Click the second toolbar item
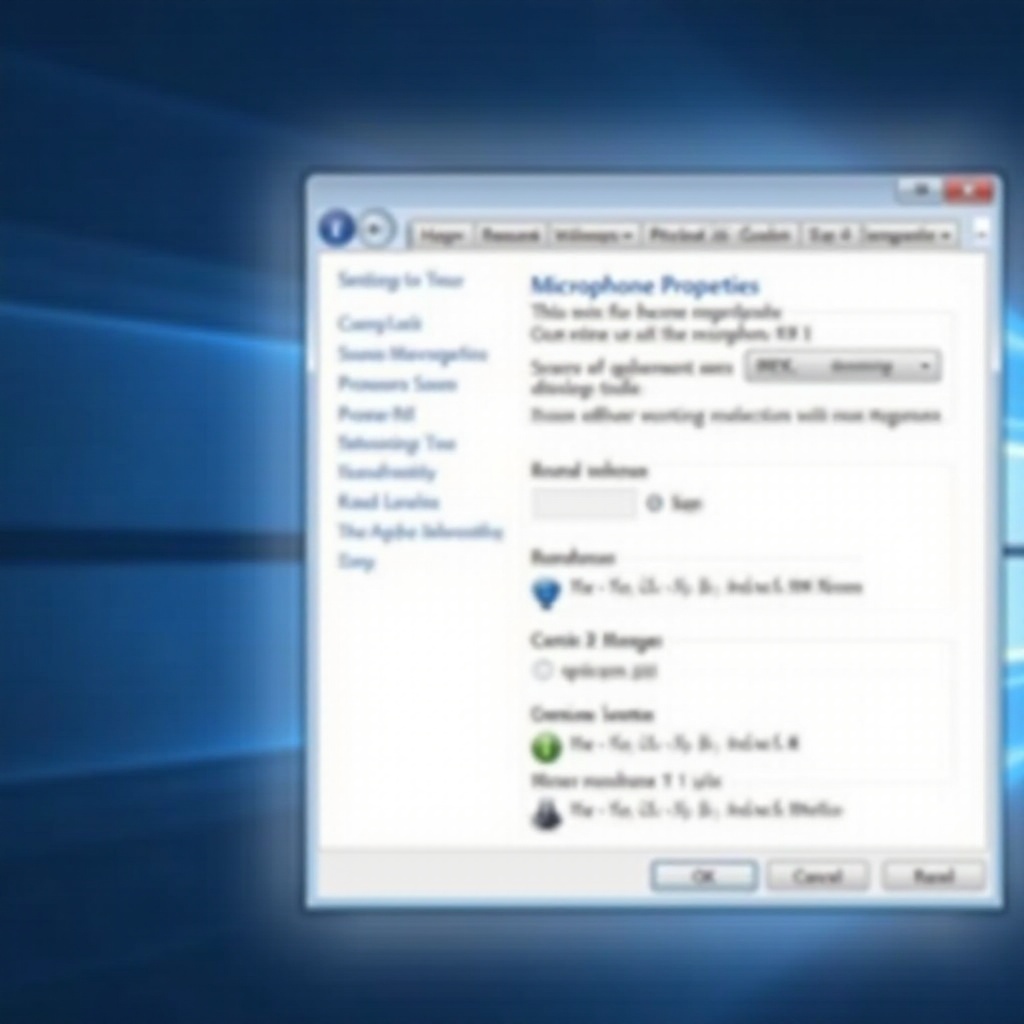Screen dimensions: 1024x1024 coord(509,235)
